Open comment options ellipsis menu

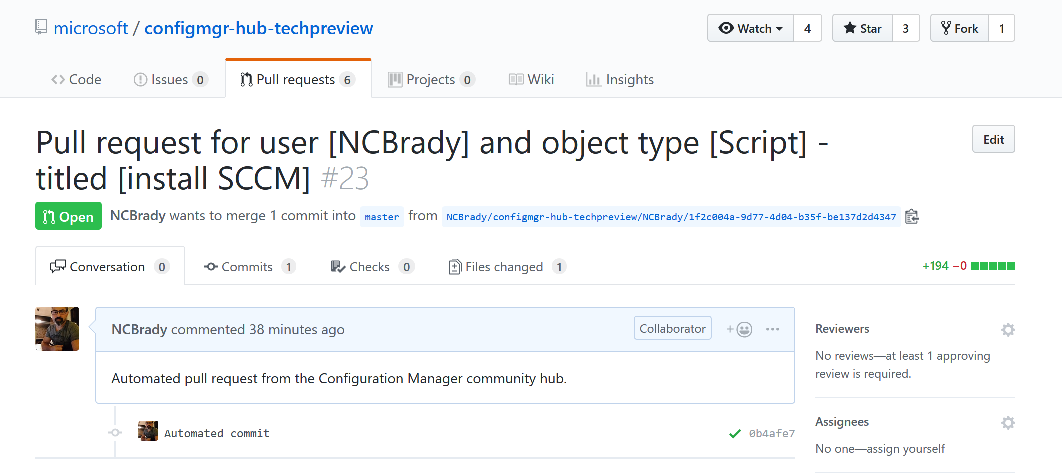772,329
